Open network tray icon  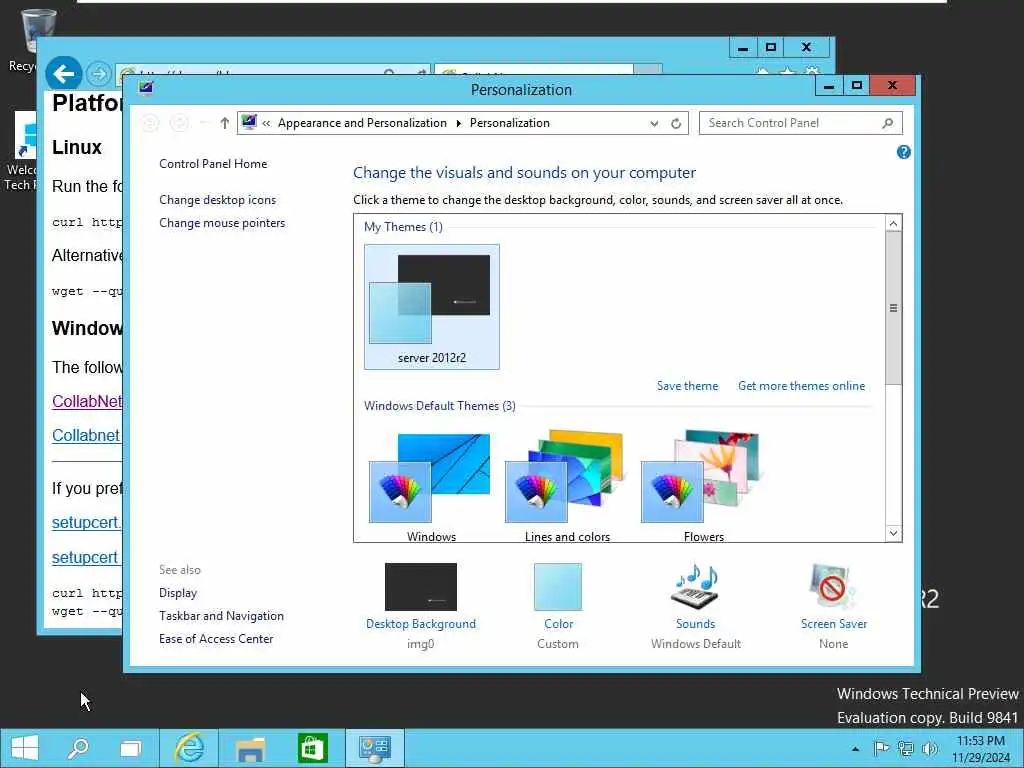(x=905, y=748)
